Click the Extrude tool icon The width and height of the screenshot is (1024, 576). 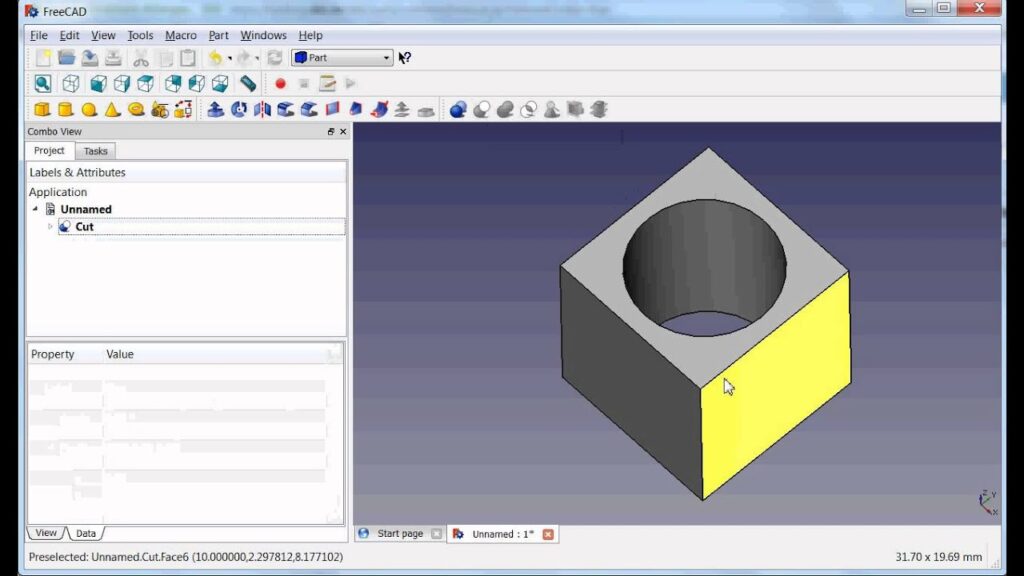(x=215, y=110)
